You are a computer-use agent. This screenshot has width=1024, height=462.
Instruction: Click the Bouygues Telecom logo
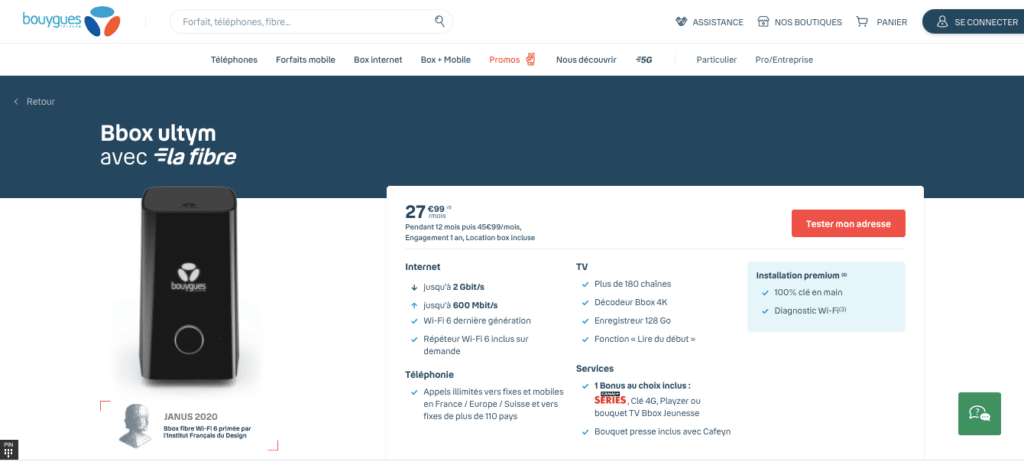[71, 20]
